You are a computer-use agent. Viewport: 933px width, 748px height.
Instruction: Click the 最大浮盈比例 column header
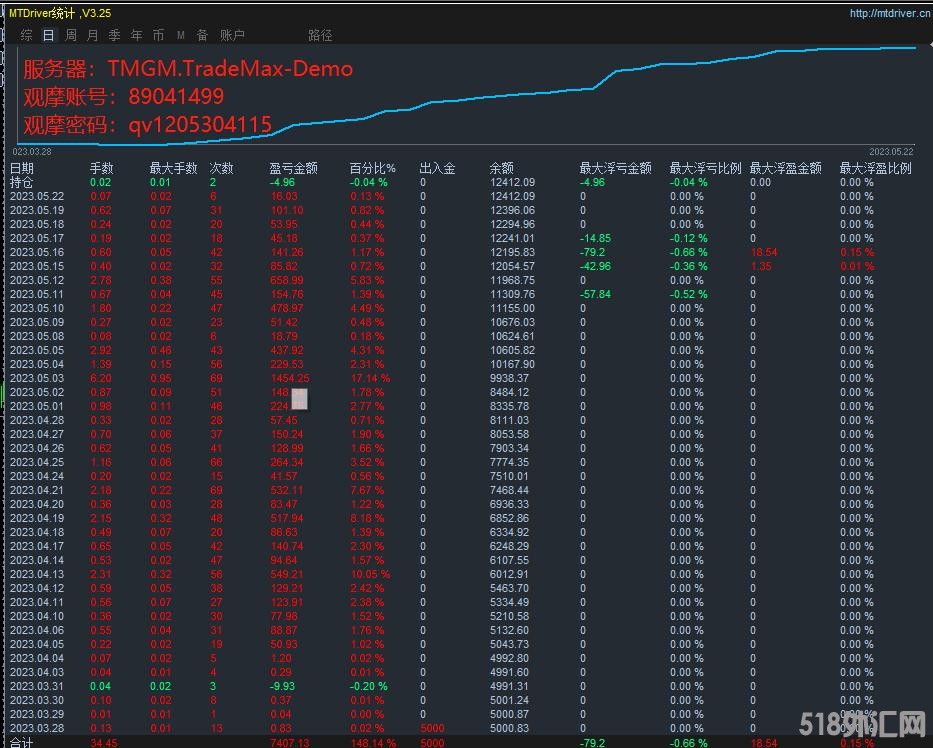coord(875,168)
